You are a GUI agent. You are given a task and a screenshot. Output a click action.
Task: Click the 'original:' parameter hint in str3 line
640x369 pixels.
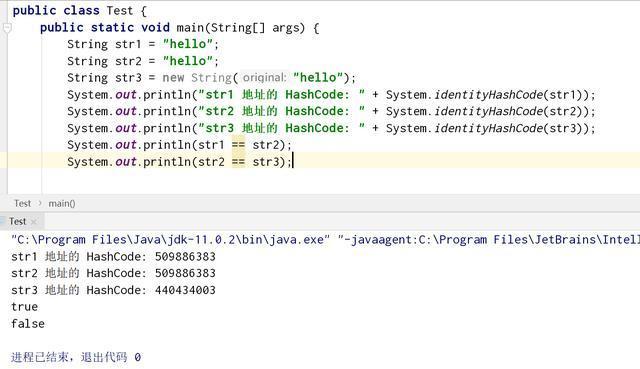click(264, 78)
